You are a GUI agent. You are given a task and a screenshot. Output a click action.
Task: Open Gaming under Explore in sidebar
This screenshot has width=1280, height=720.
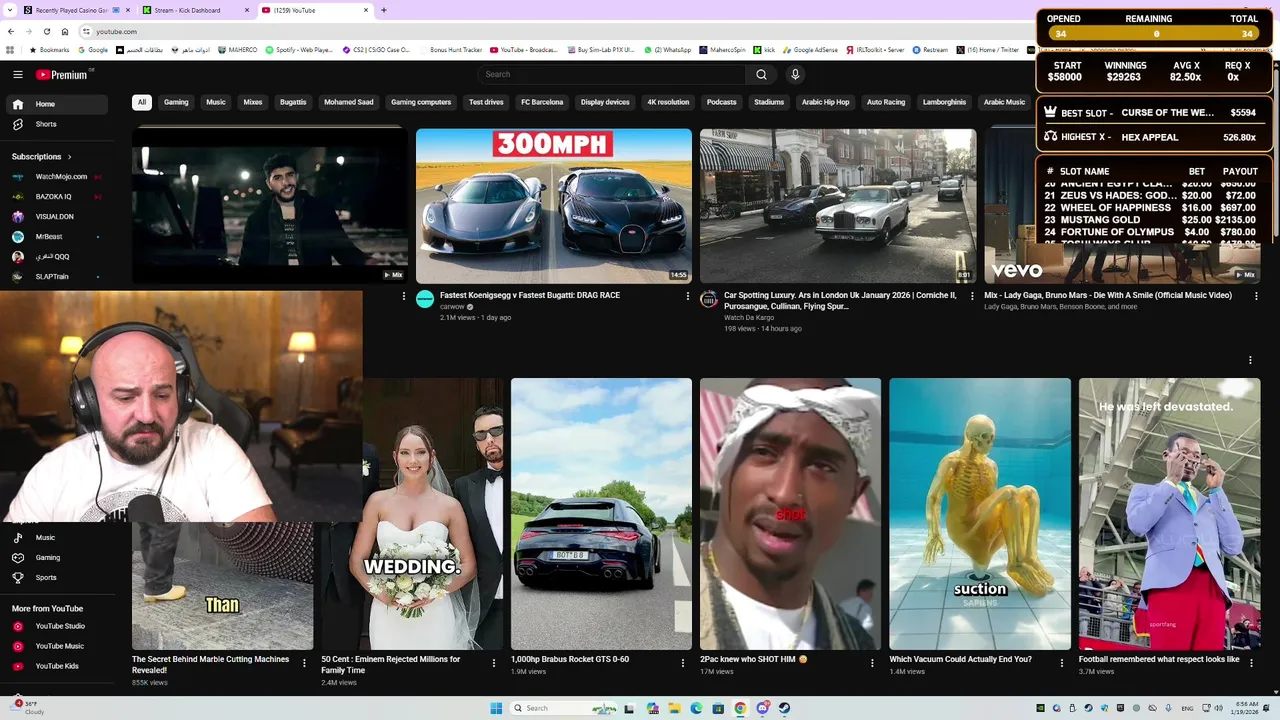tap(56, 558)
